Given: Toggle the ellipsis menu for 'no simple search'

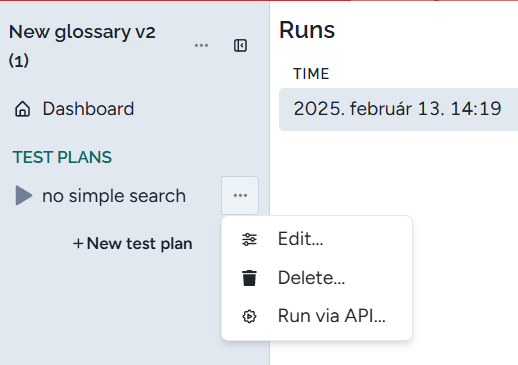Looking at the screenshot, I should click(240, 195).
